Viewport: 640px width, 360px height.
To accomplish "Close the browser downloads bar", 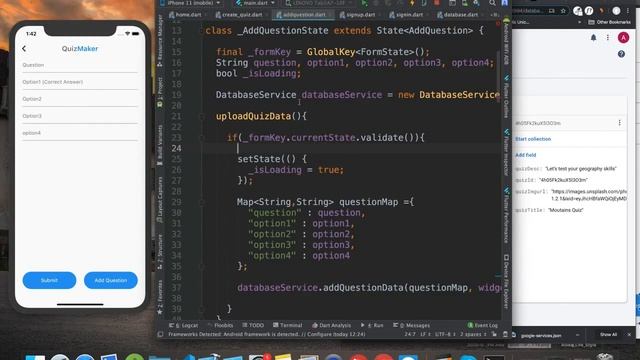I will pos(629,335).
